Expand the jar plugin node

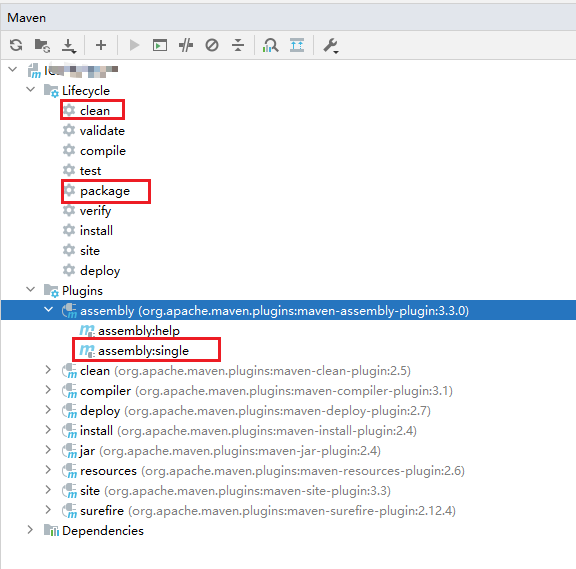[x=48, y=450]
